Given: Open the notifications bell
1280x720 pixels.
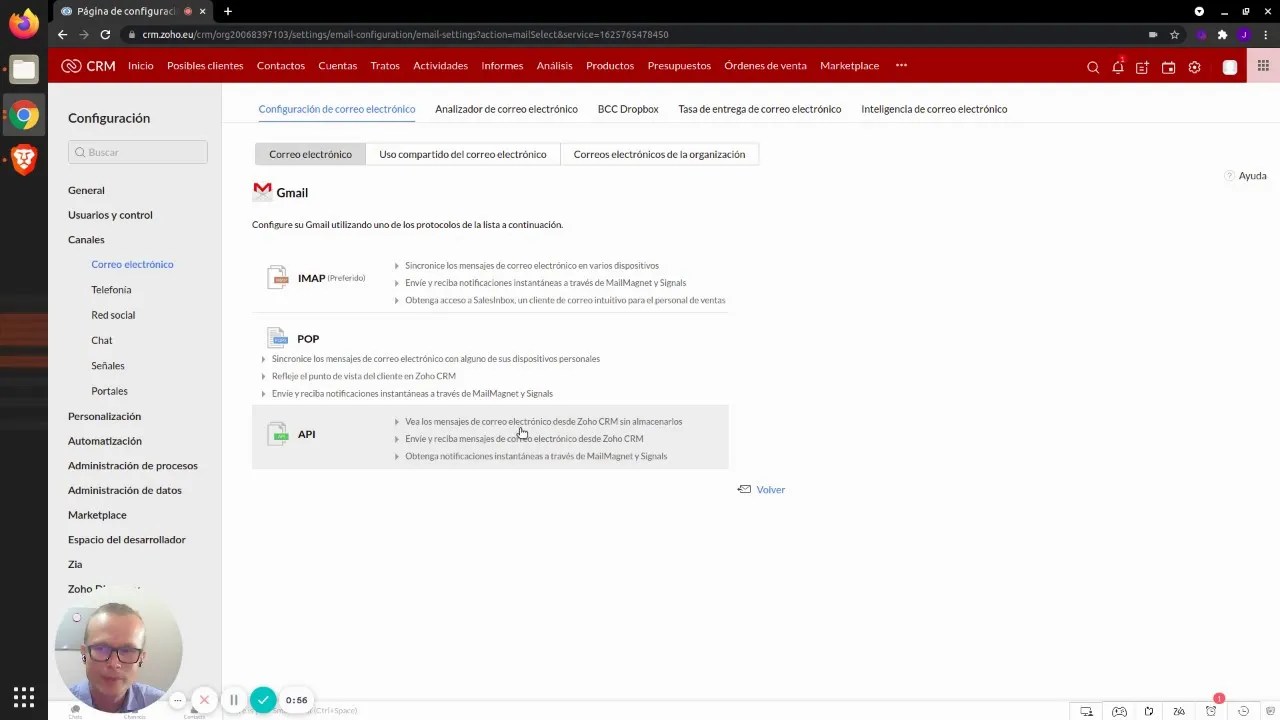Looking at the screenshot, I should click(x=1118, y=67).
